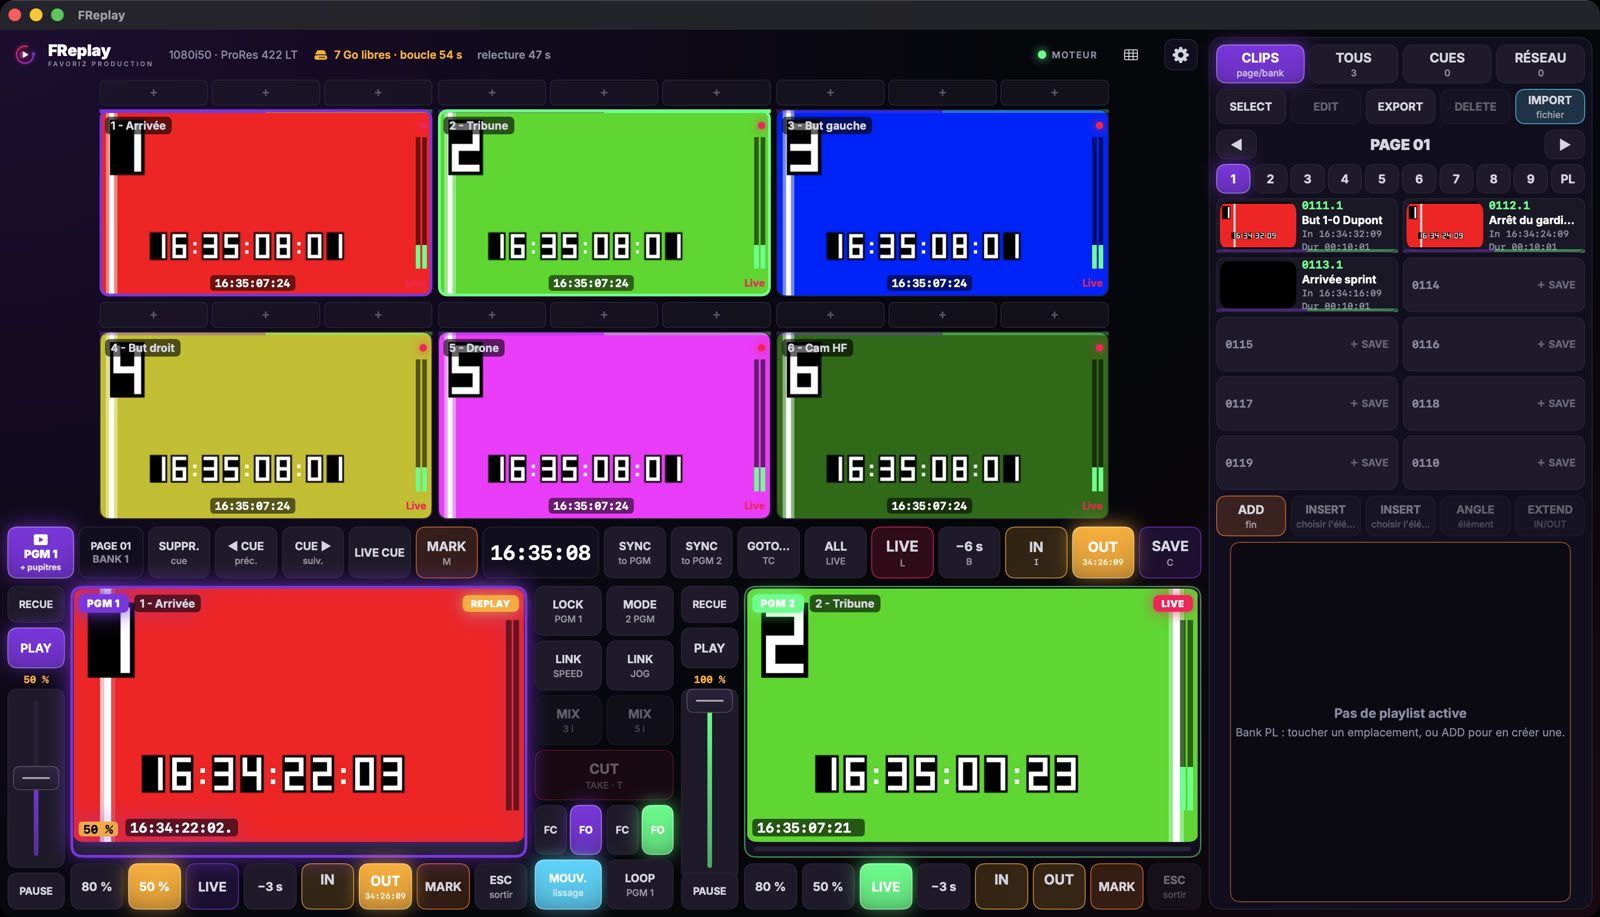Click ADD fin playlist button

point(1251,516)
